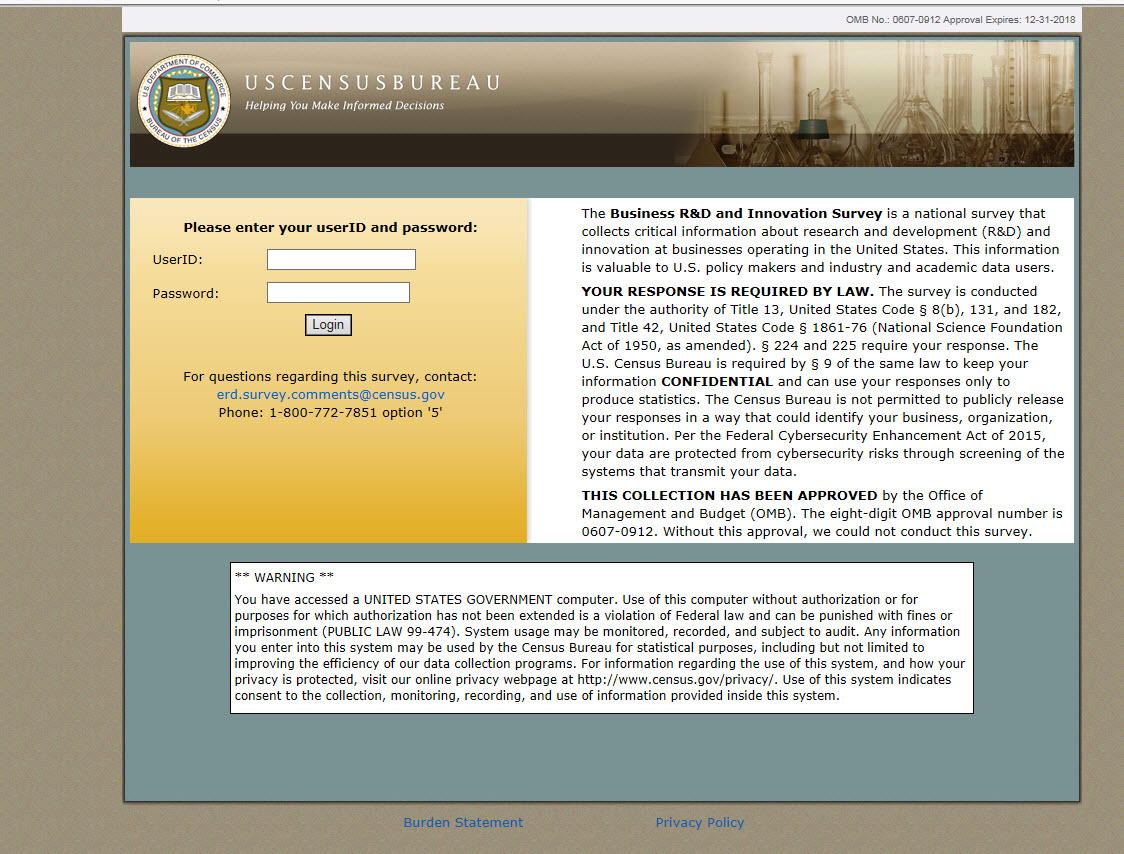This screenshot has width=1124, height=854.
Task: Click 'Please enter your userID and password:' heading
Action: tap(330, 227)
